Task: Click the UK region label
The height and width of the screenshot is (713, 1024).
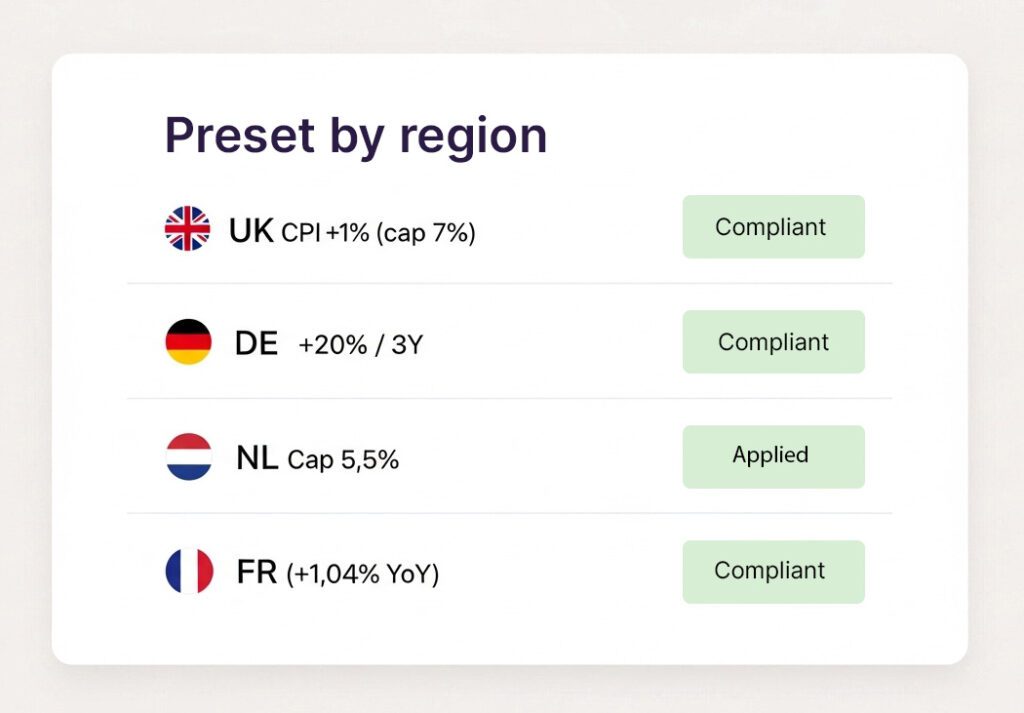Action: (249, 229)
